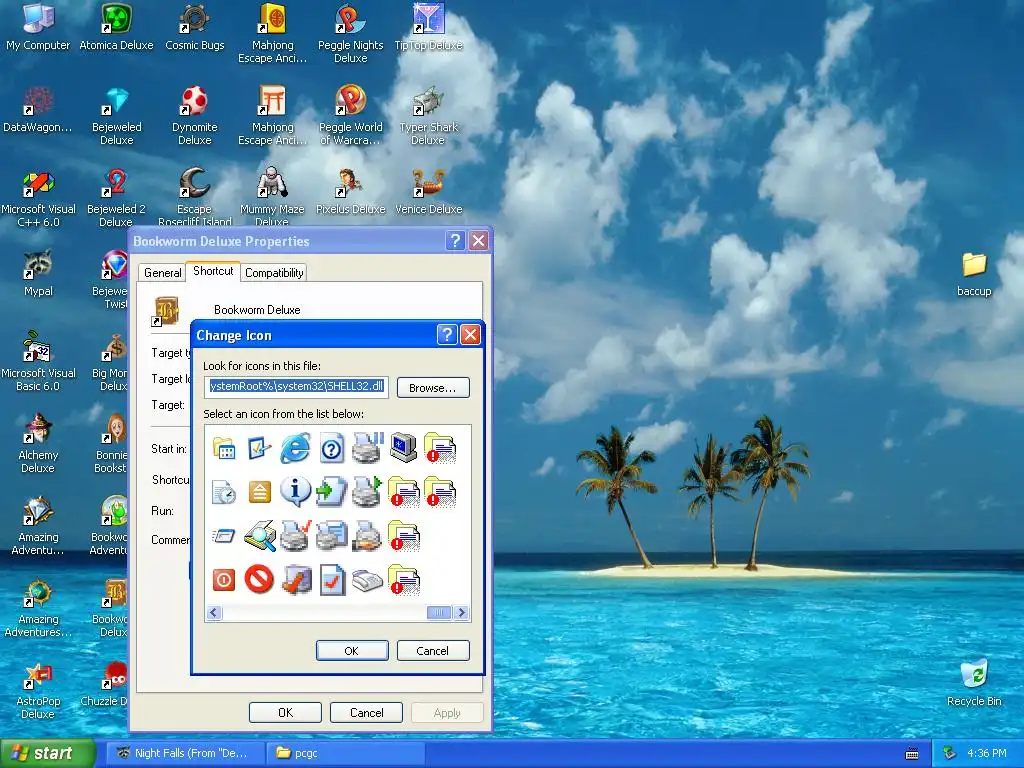The image size is (1024, 768).
Task: Open the General tab in Properties
Action: (163, 273)
